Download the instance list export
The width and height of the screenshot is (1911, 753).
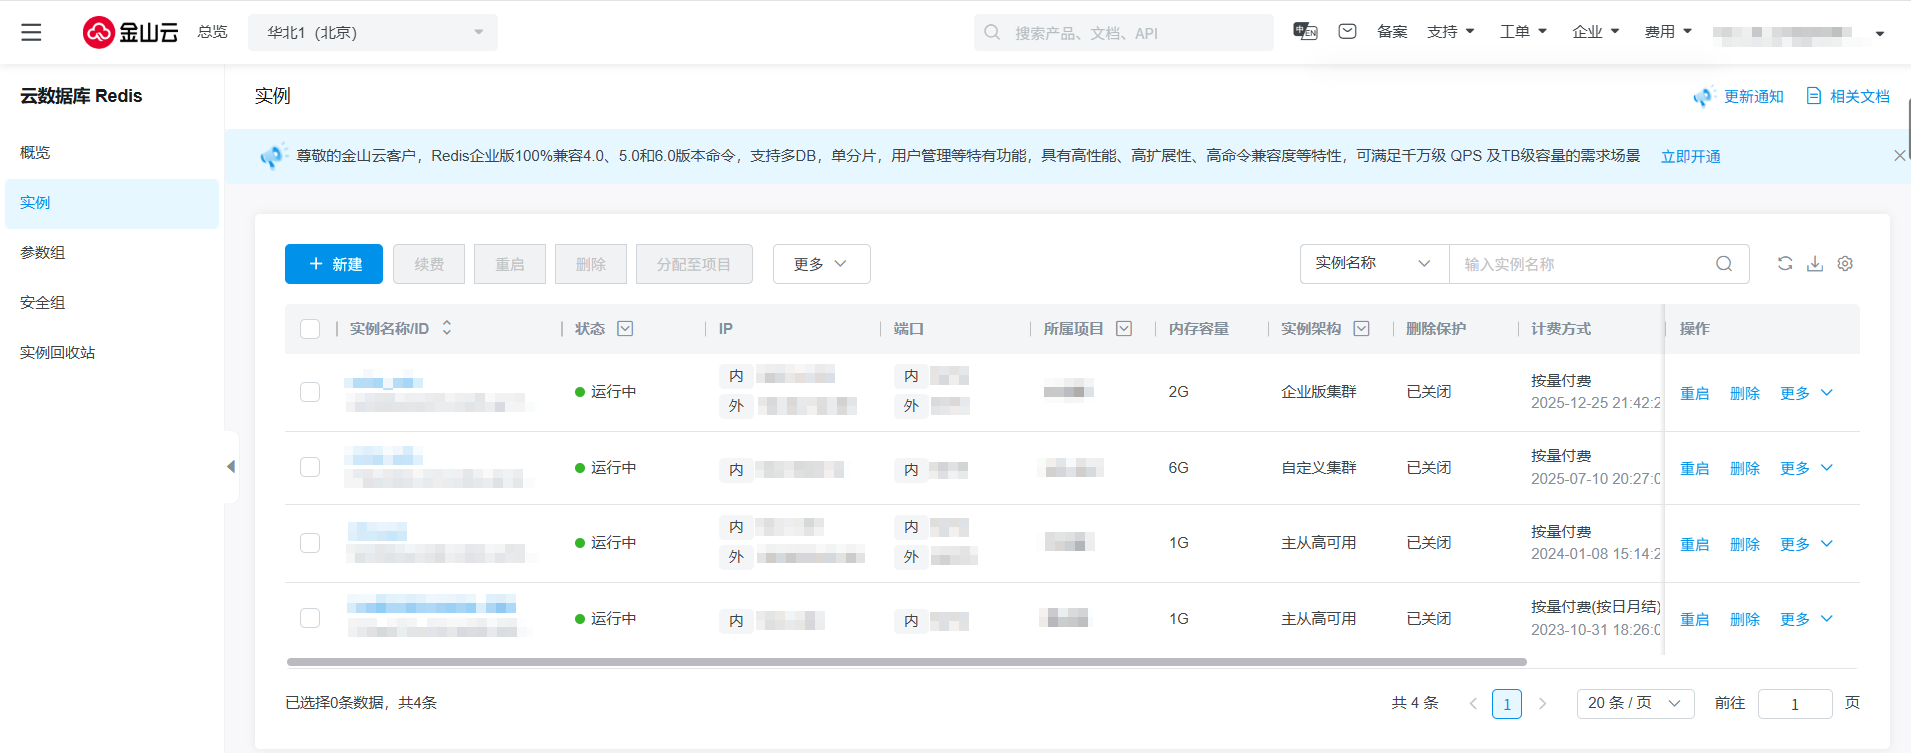click(1815, 264)
